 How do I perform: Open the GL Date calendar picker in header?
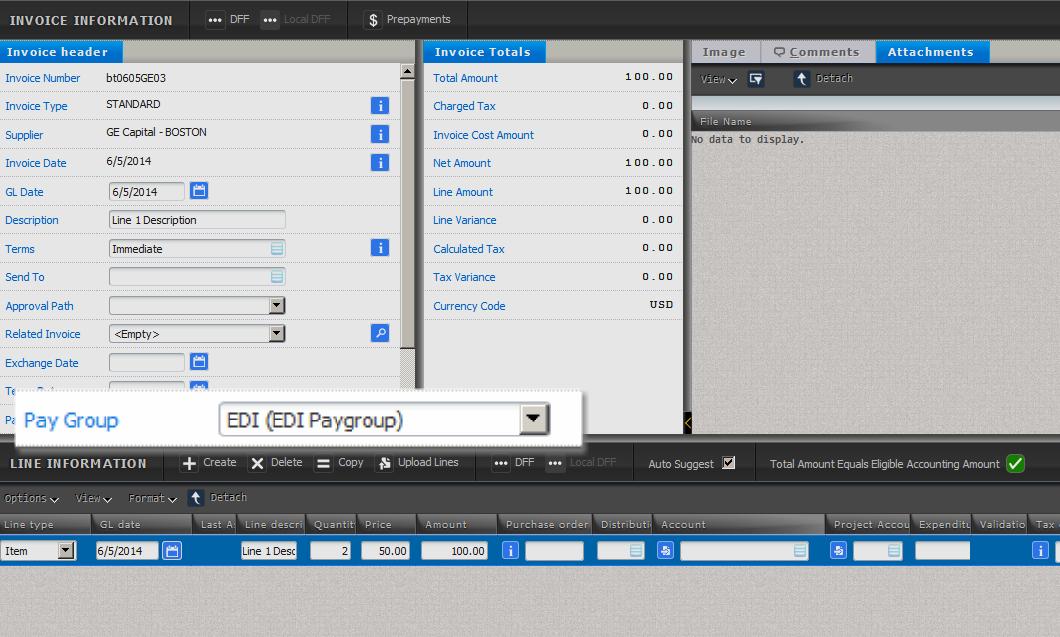198,191
